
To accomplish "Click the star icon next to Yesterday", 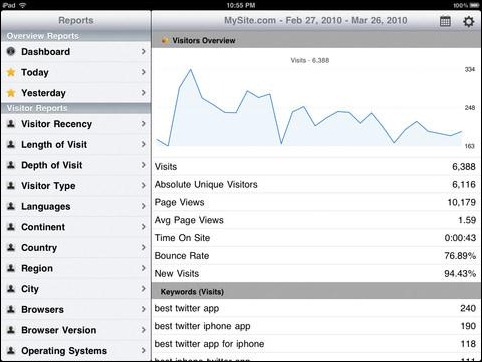I will pyautogui.click(x=11, y=93).
